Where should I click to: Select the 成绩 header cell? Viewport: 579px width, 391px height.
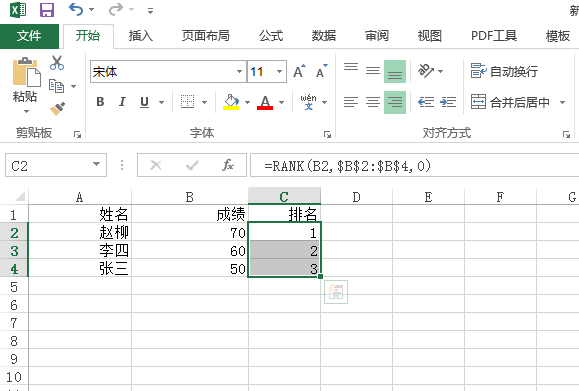tap(190, 214)
